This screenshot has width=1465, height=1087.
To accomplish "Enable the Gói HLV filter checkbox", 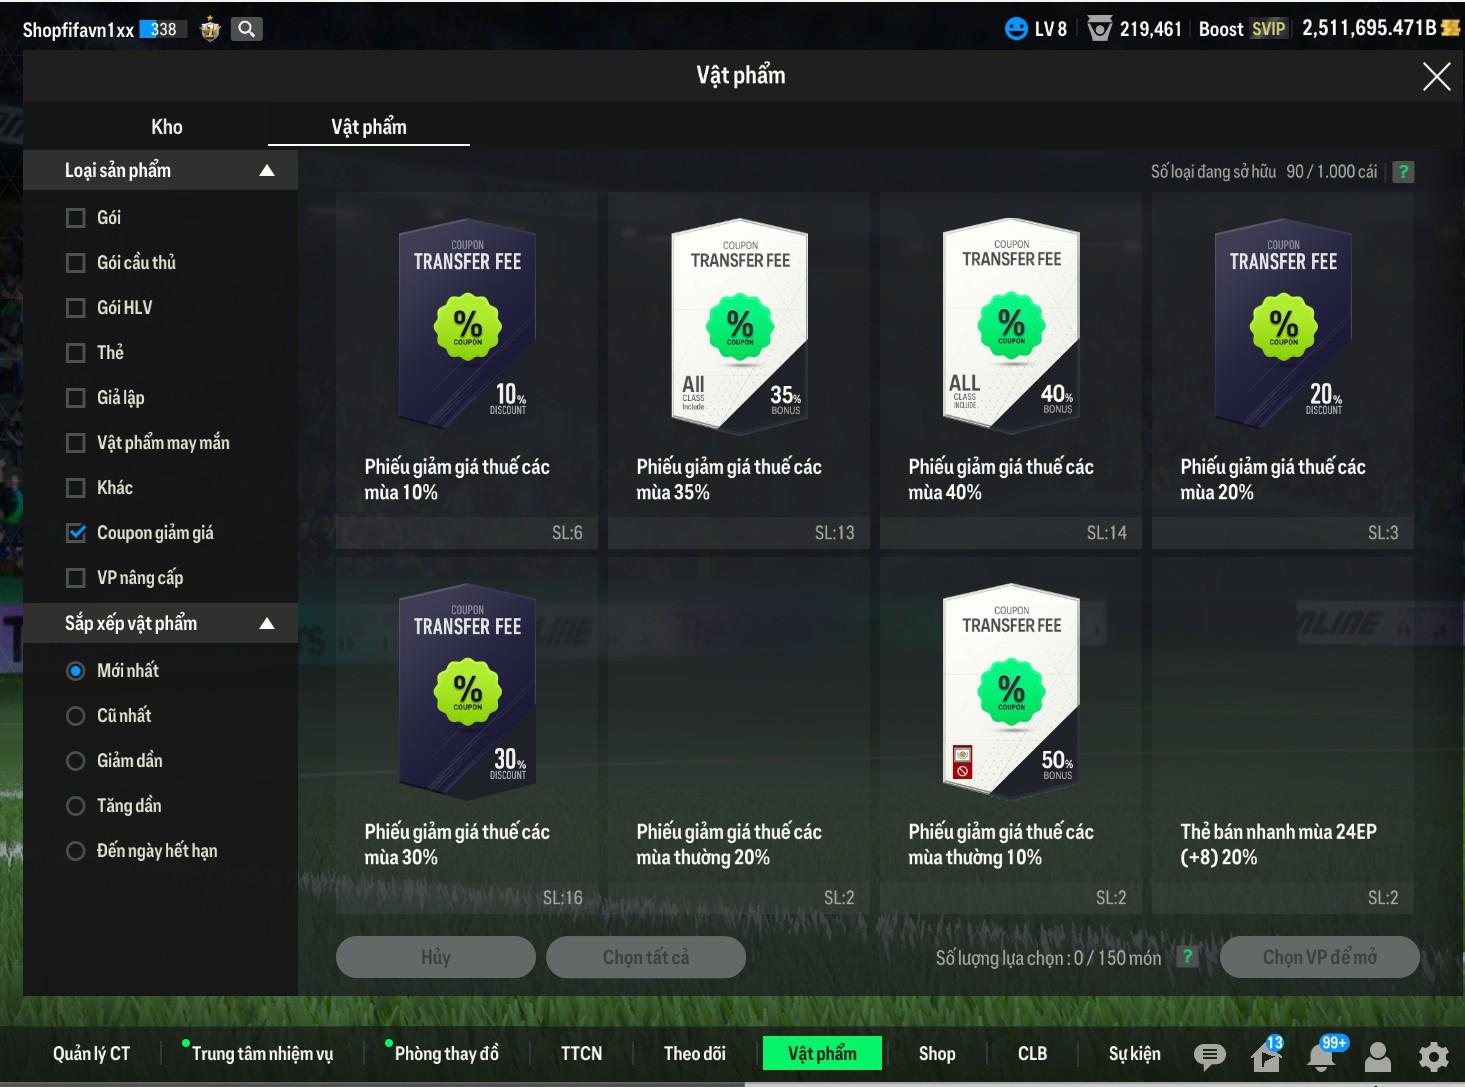I will (75, 308).
